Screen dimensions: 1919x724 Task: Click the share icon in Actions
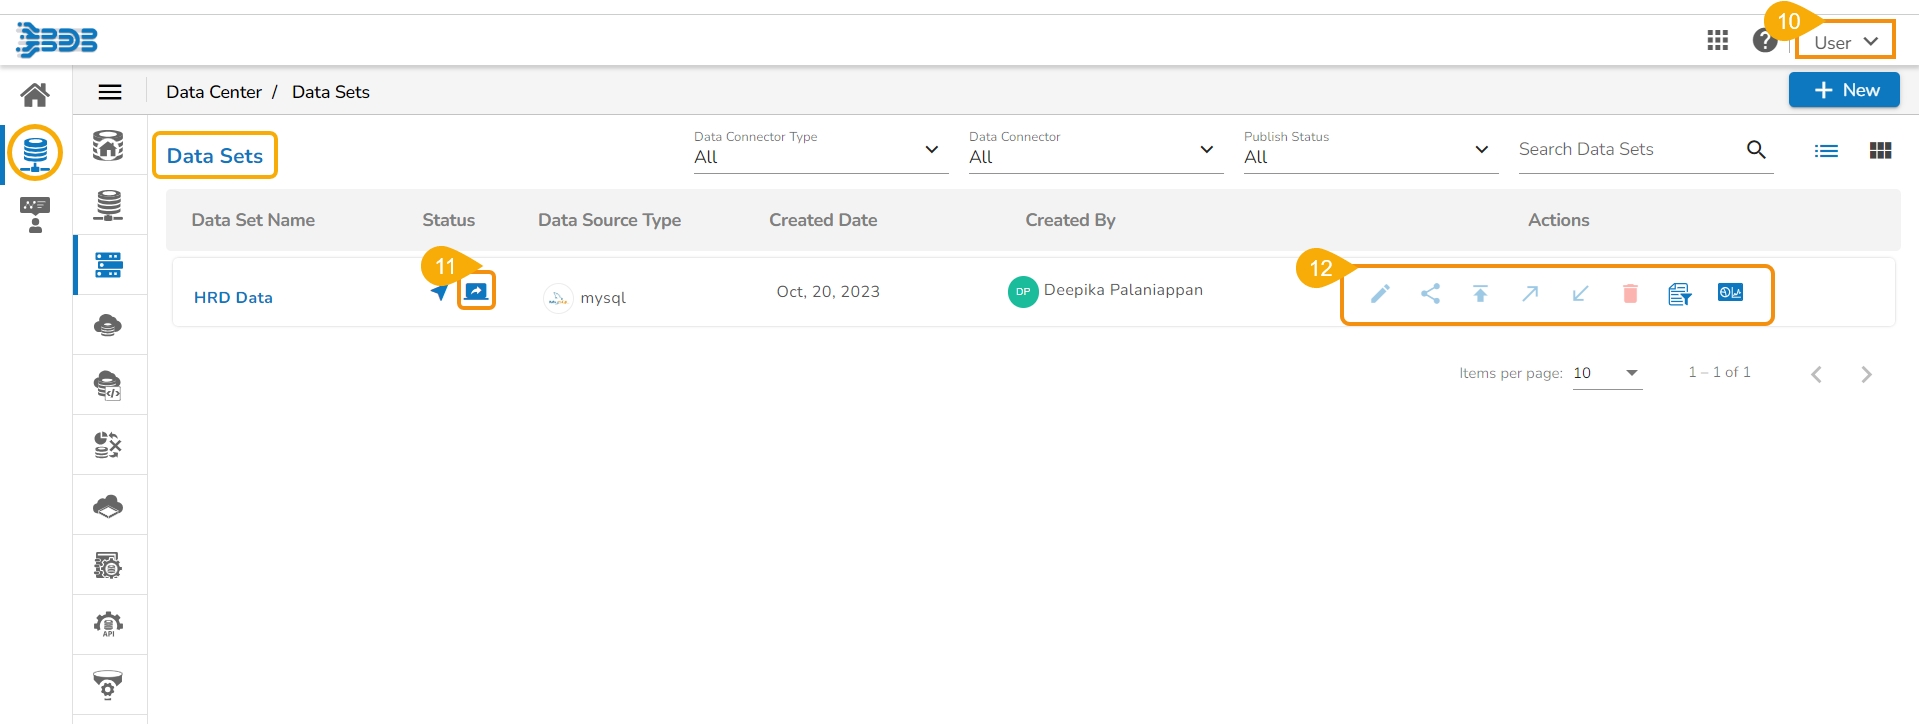coord(1430,293)
